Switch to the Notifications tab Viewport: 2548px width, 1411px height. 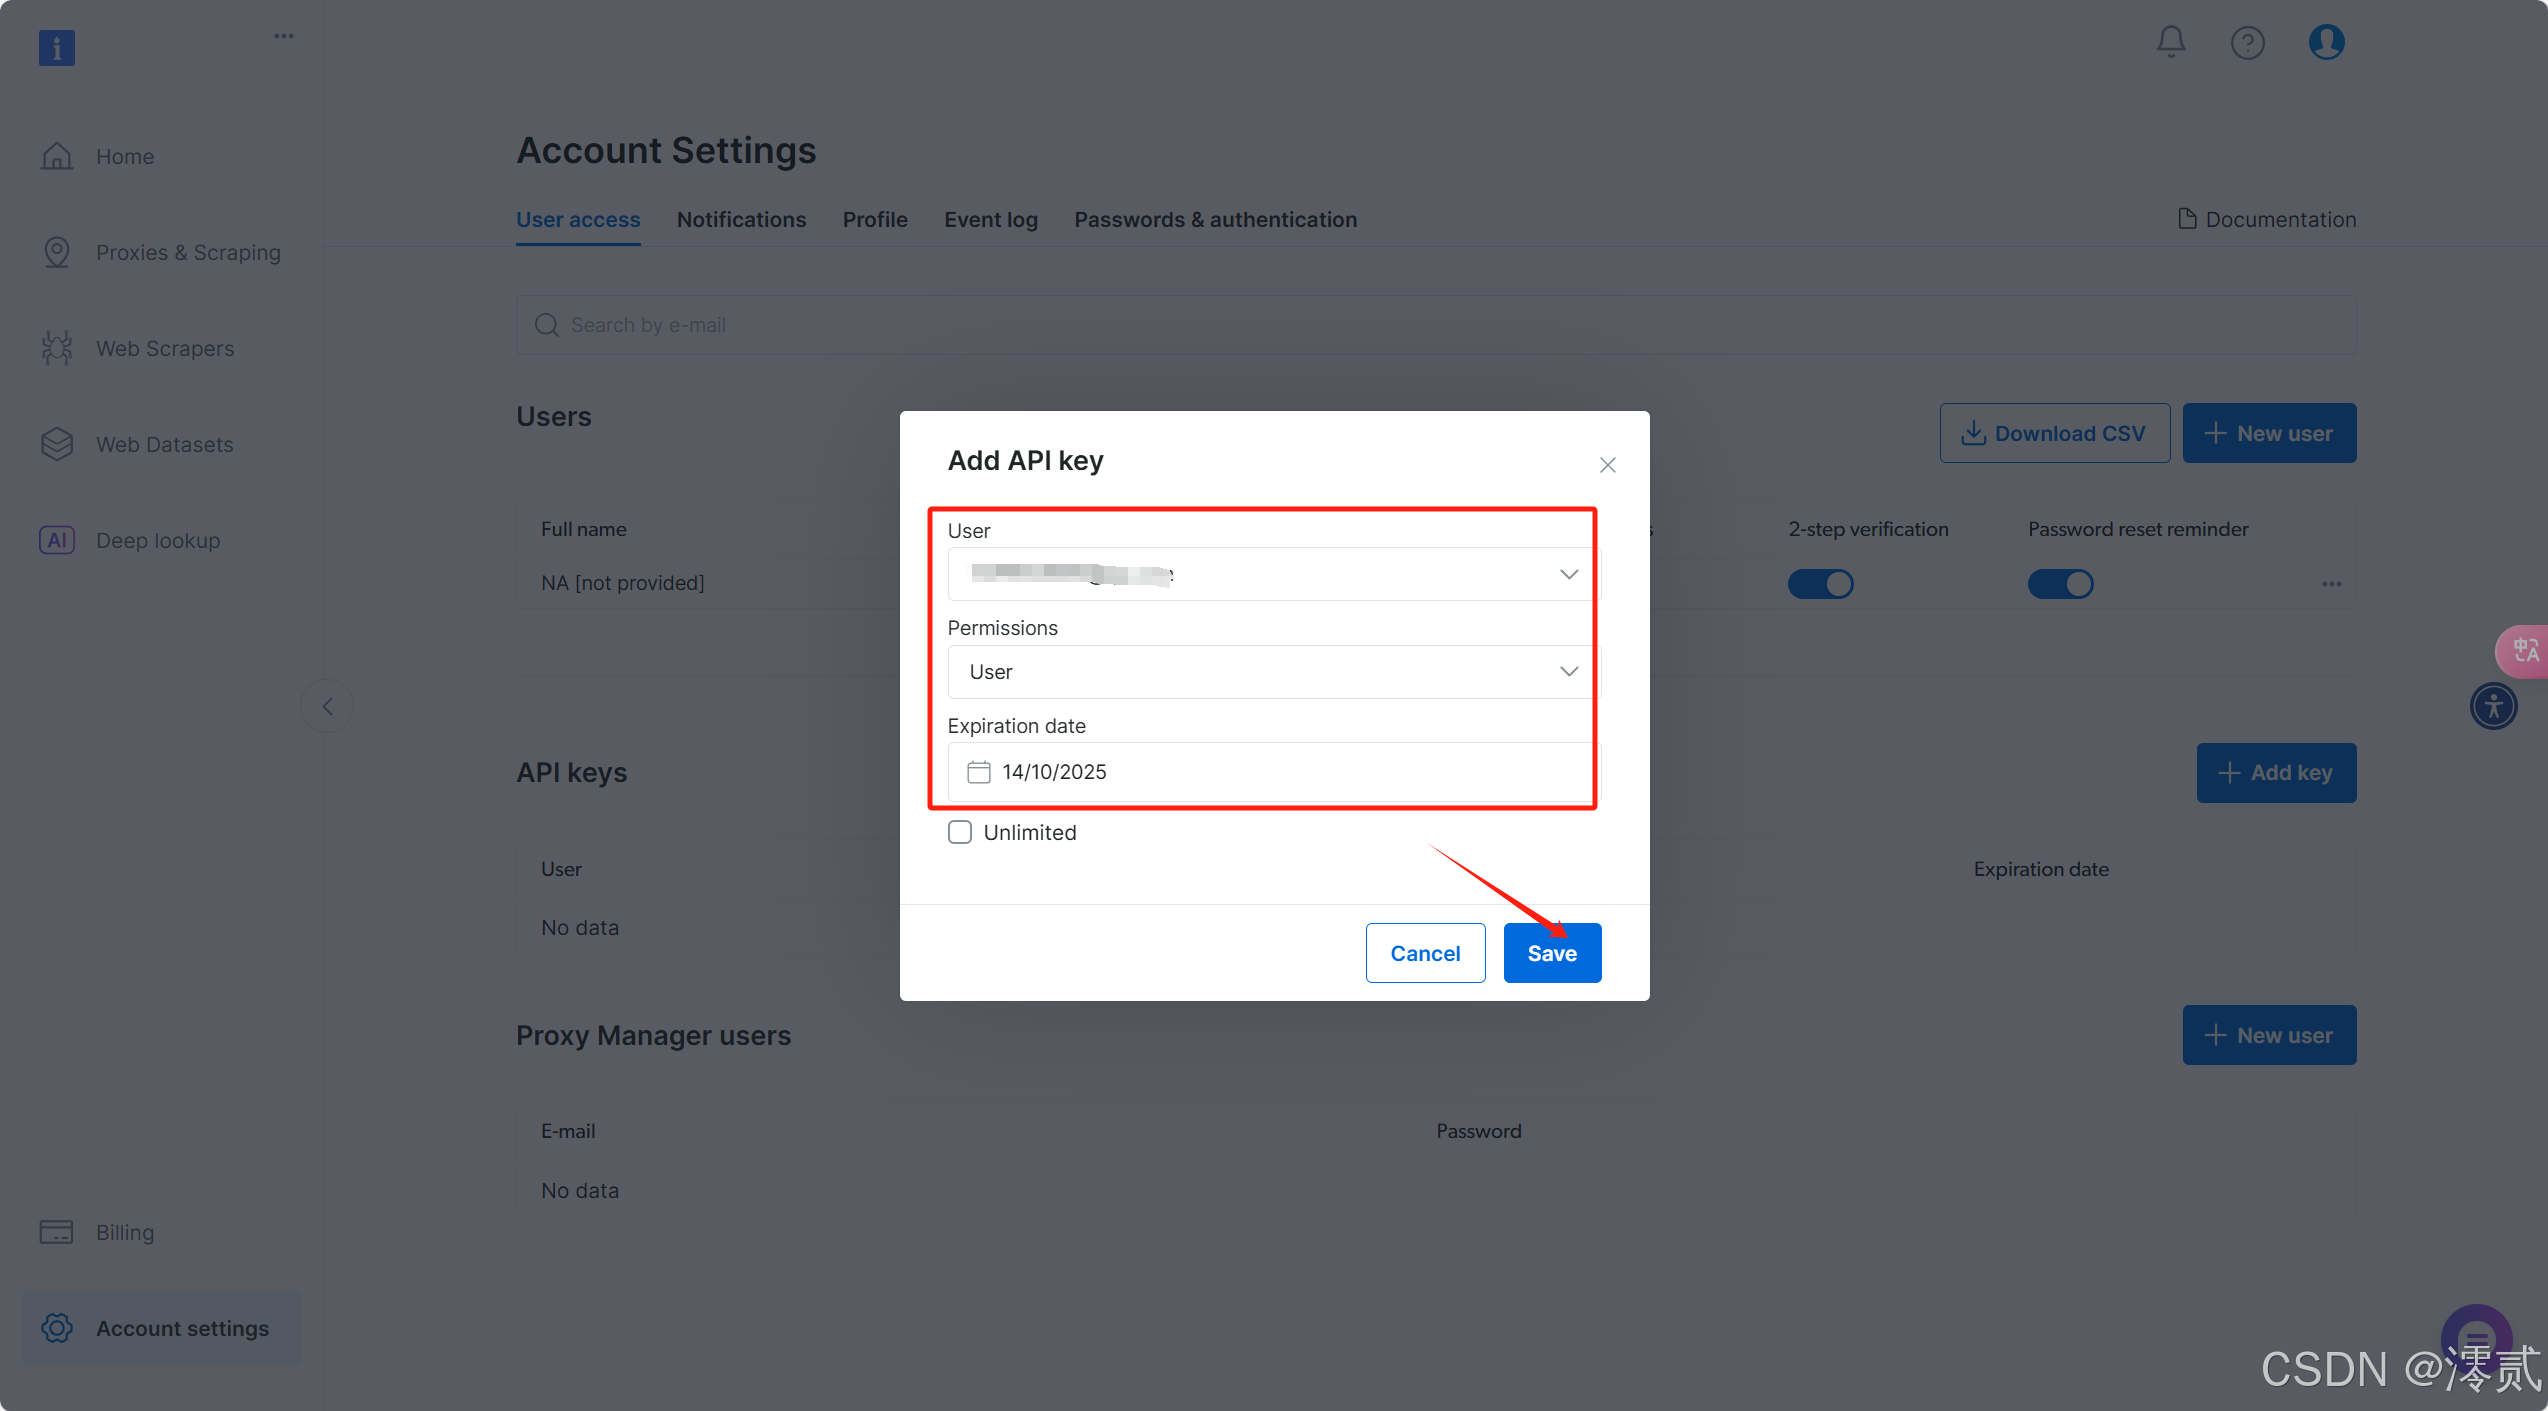point(741,220)
